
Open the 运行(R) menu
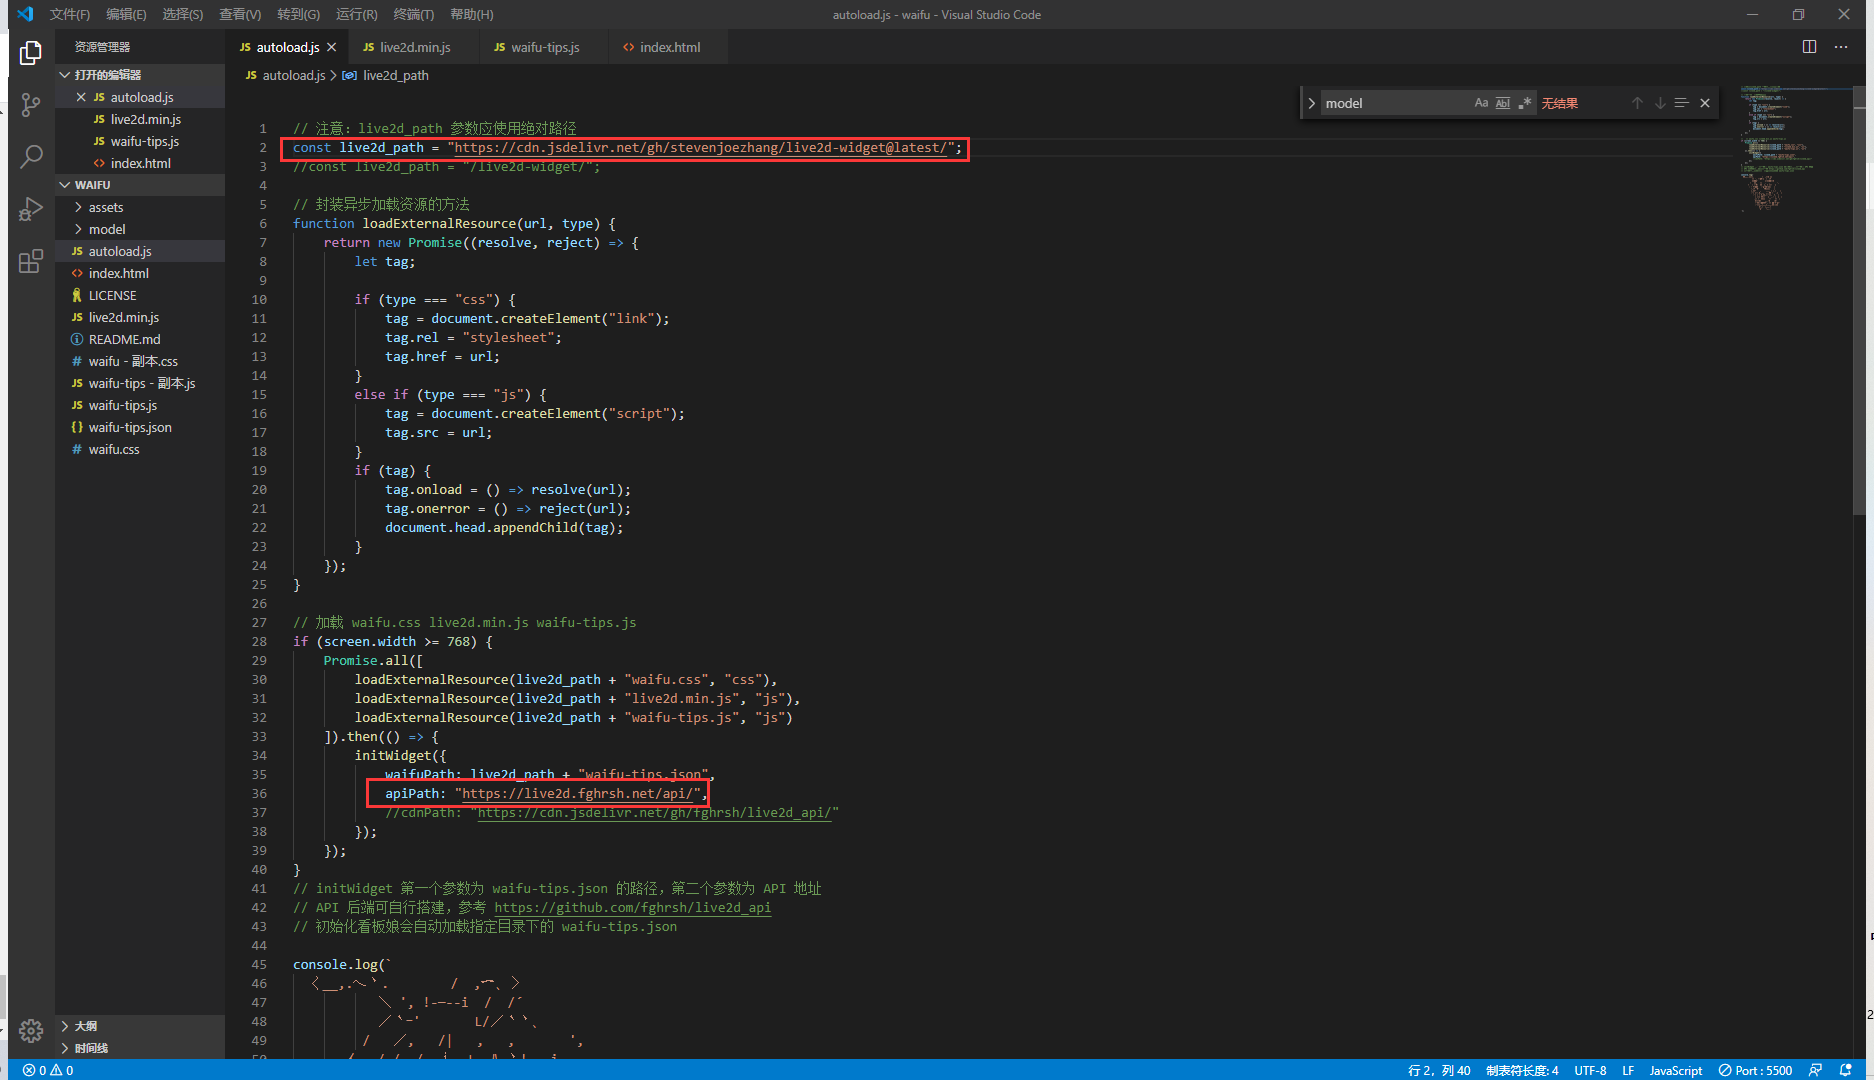[357, 14]
